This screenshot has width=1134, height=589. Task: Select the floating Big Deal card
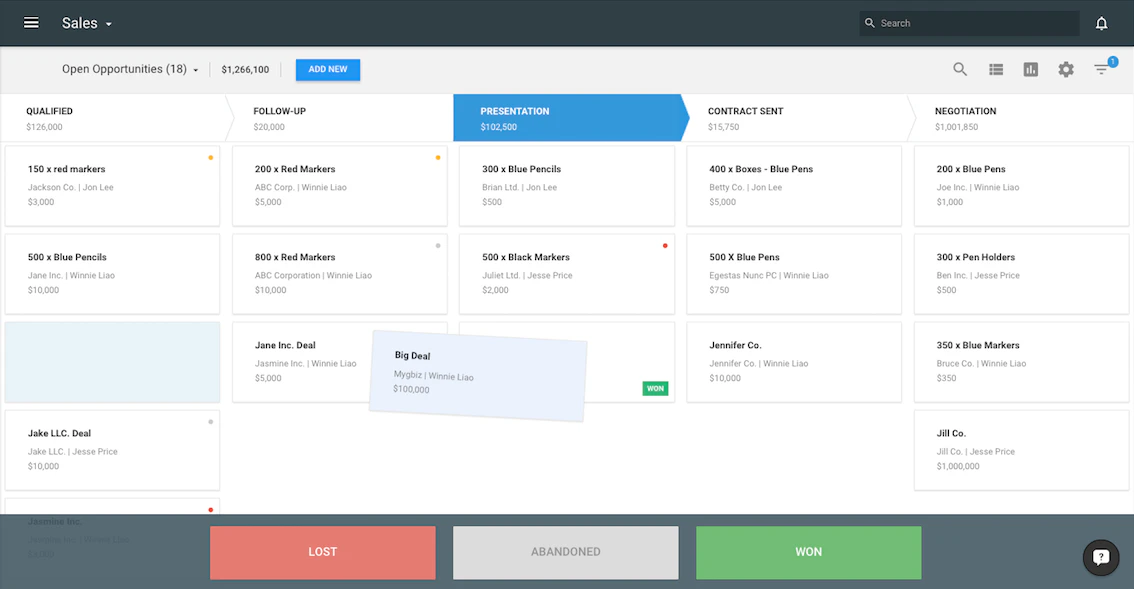[x=478, y=376]
